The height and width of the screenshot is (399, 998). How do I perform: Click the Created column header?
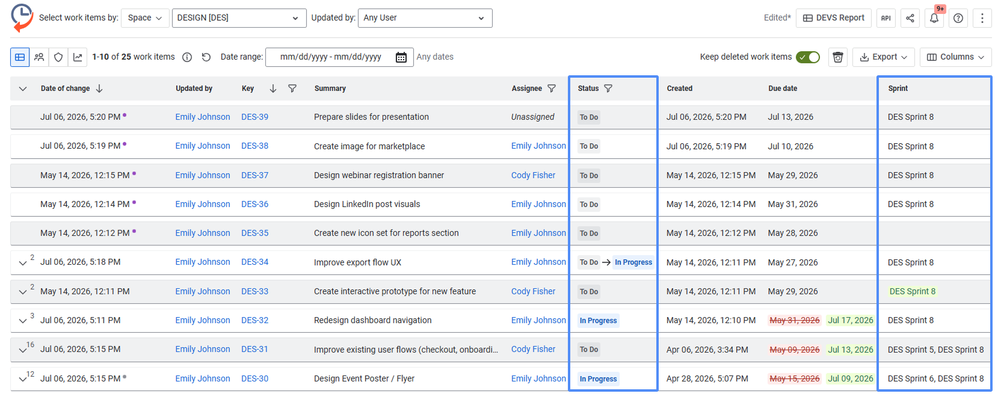point(680,88)
